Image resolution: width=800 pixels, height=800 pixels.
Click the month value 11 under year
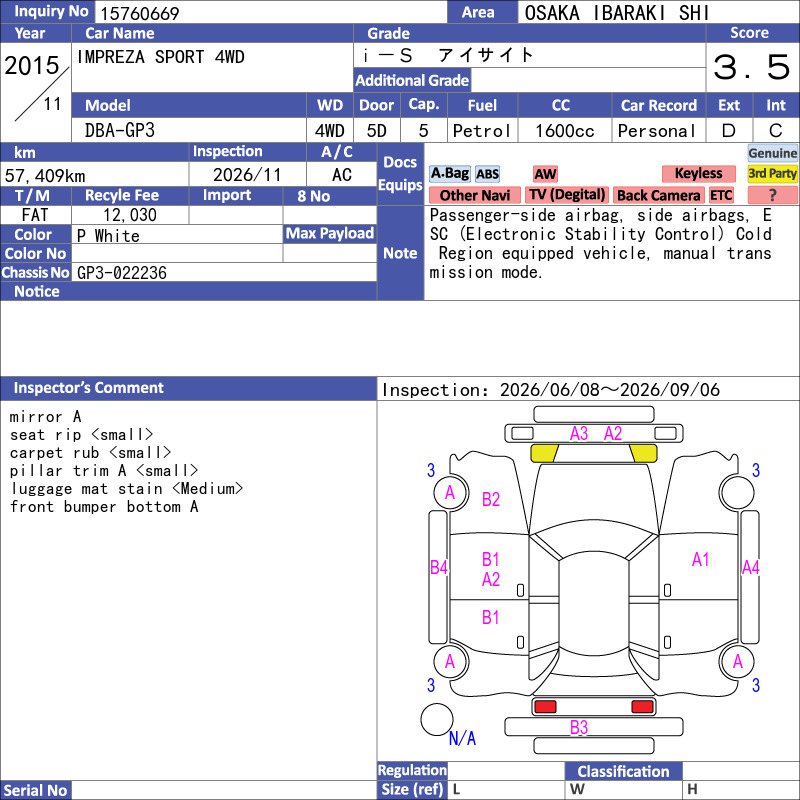click(x=52, y=104)
